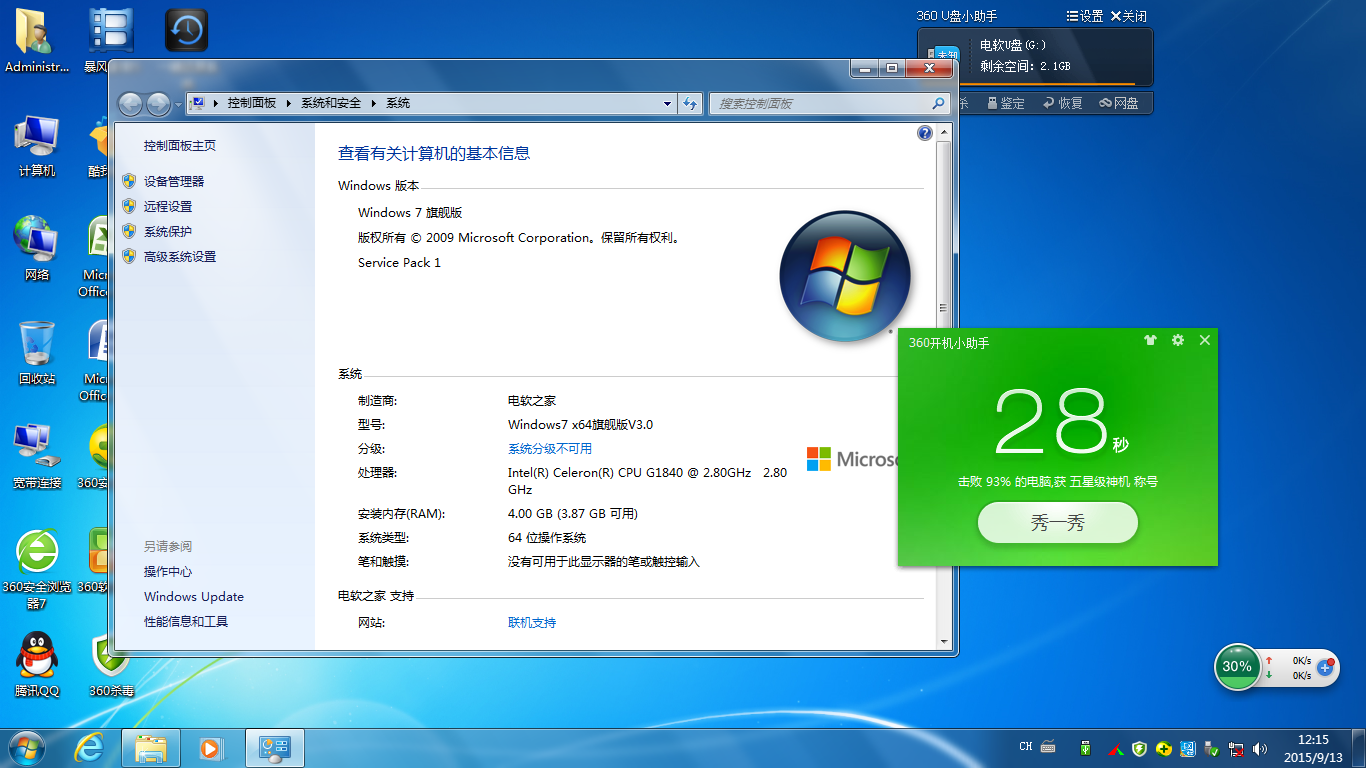Click the yellow plus 360 tray icon

(x=1163, y=748)
